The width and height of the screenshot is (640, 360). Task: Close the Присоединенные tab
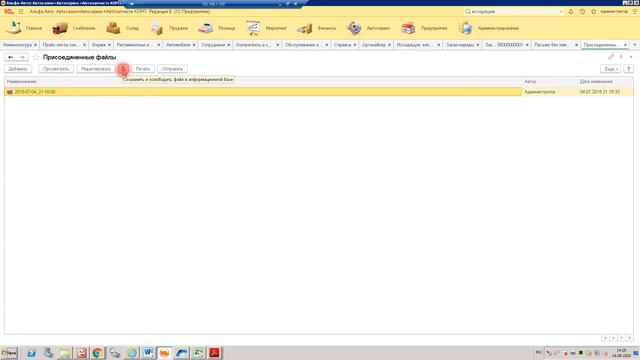point(625,45)
